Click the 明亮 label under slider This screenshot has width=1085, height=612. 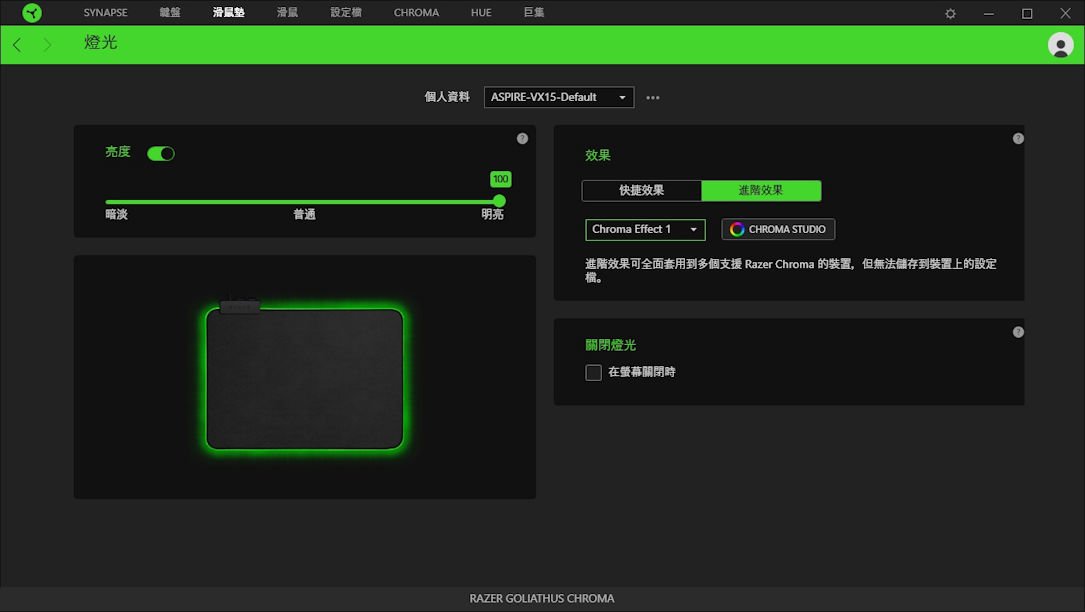coord(492,215)
